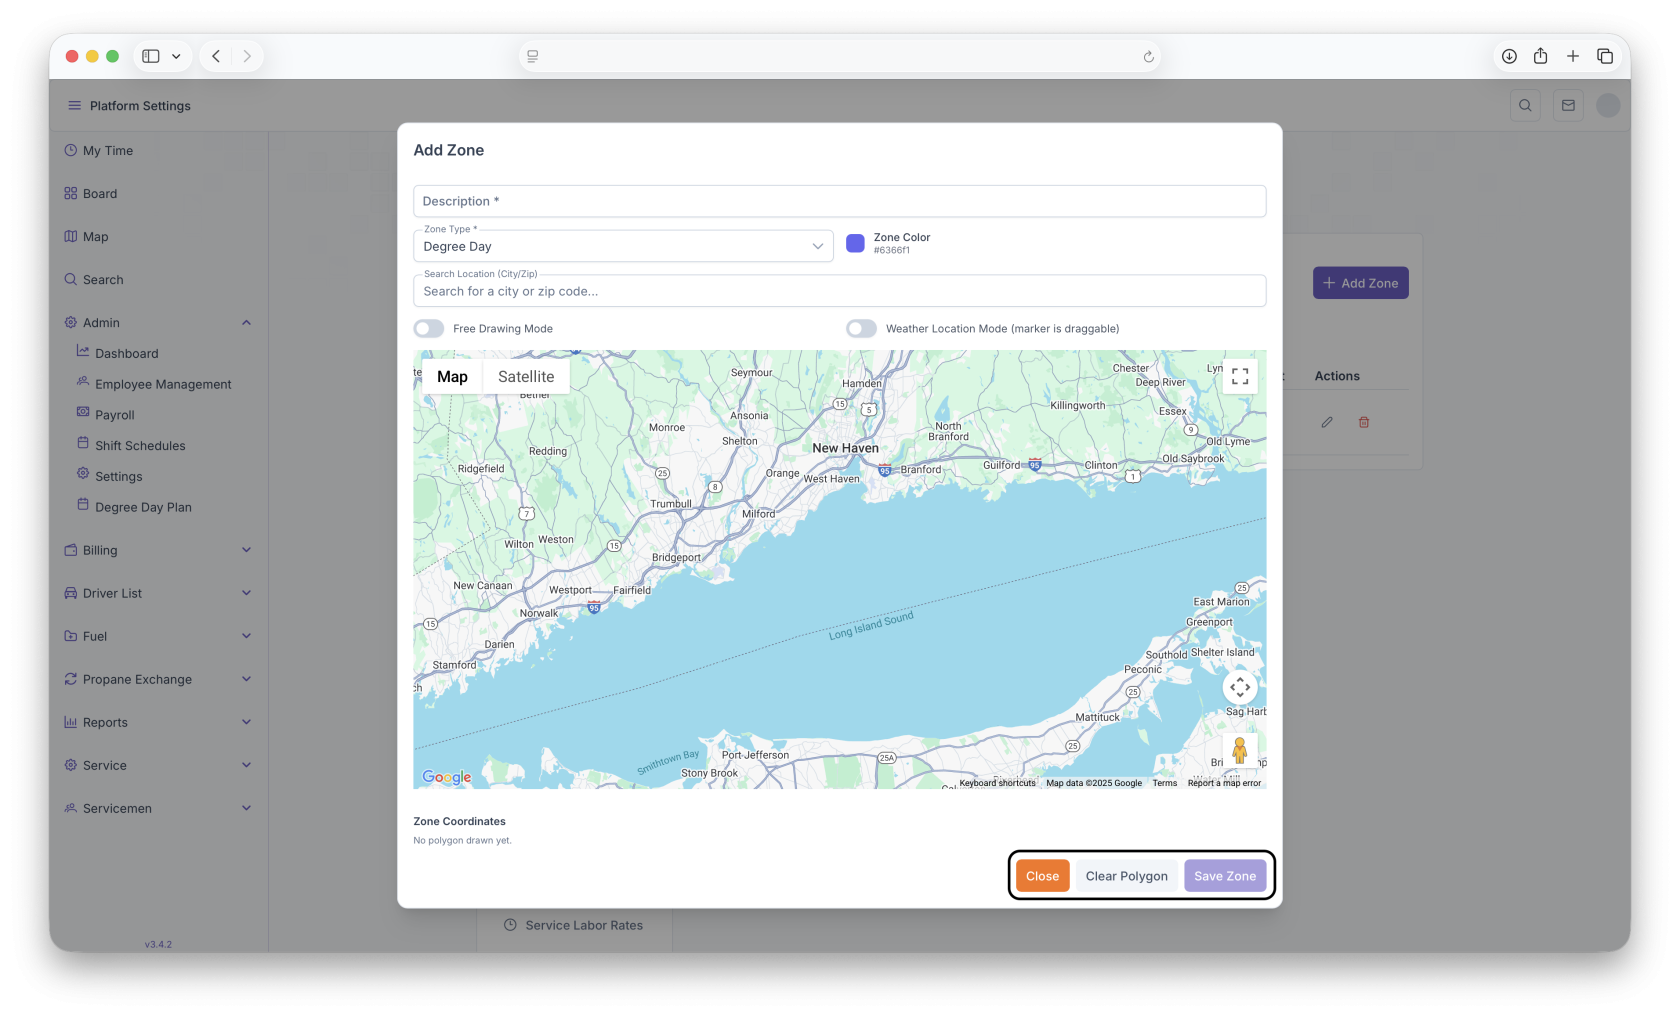
Task: Click the browser page reload icon
Action: 1148,57
